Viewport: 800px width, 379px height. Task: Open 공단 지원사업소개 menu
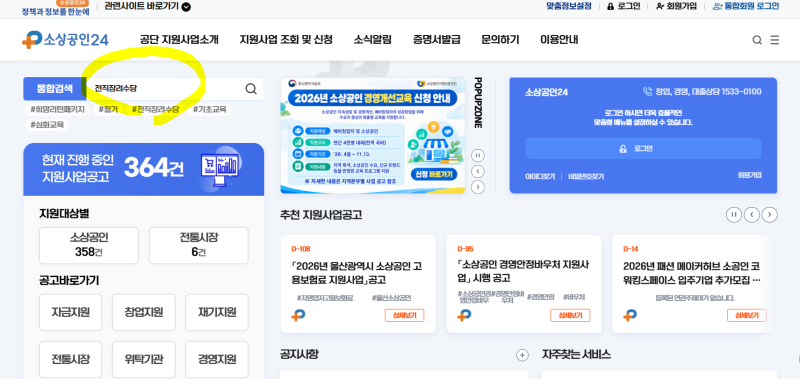180,40
